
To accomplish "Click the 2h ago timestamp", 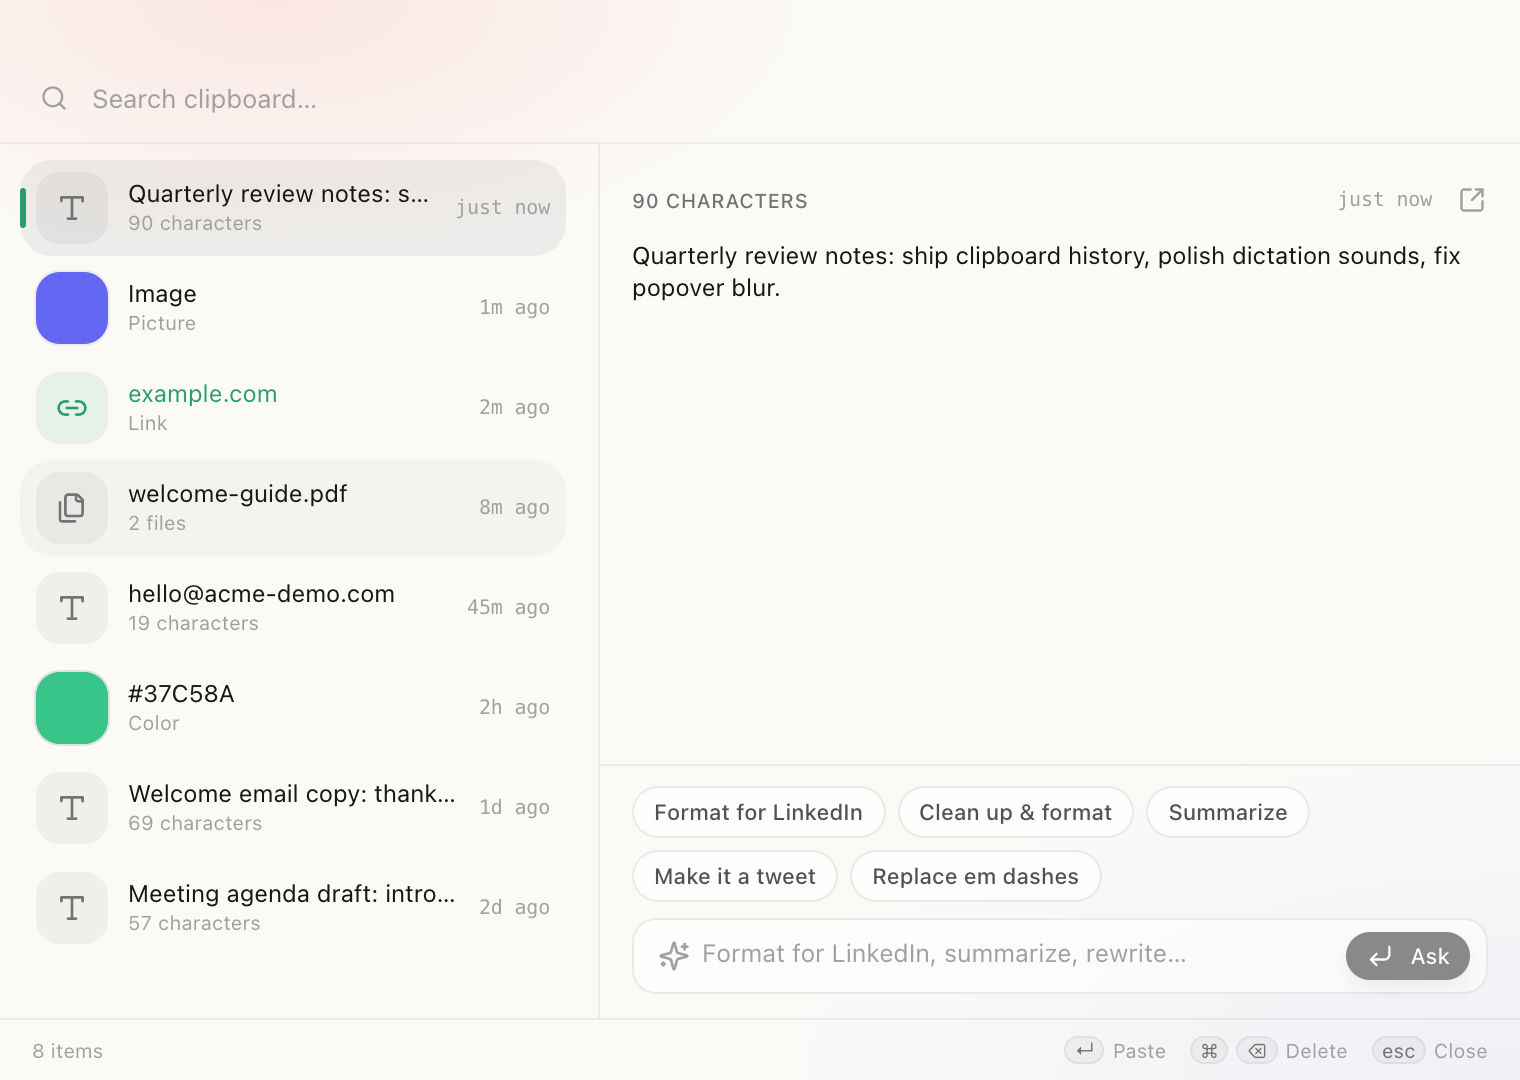I will tap(514, 707).
